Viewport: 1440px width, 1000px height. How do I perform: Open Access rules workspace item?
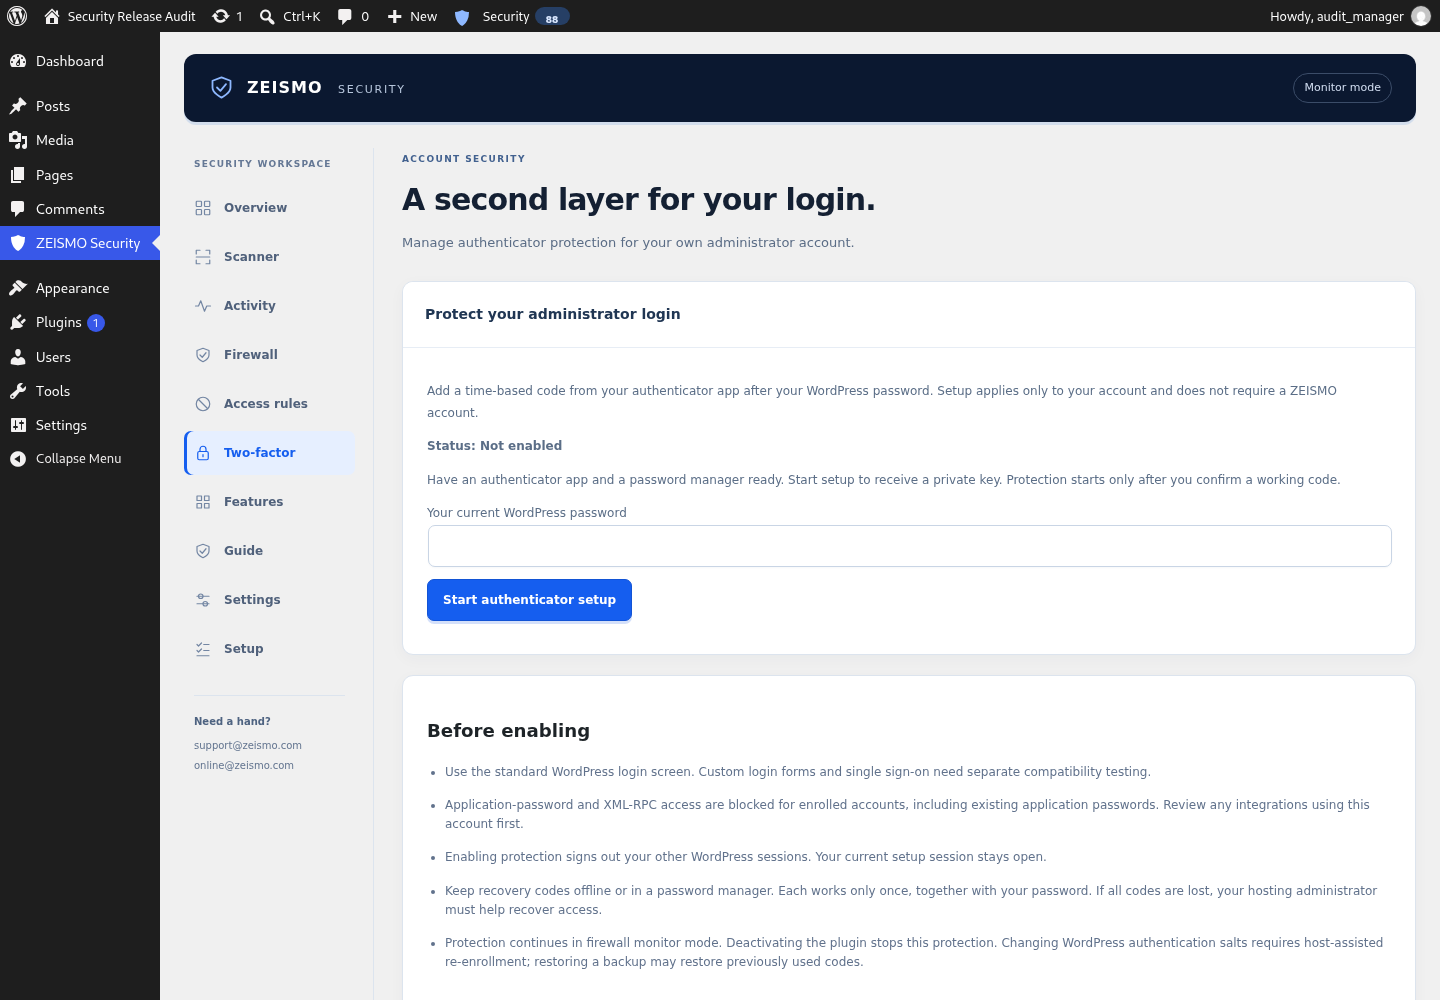(x=270, y=404)
